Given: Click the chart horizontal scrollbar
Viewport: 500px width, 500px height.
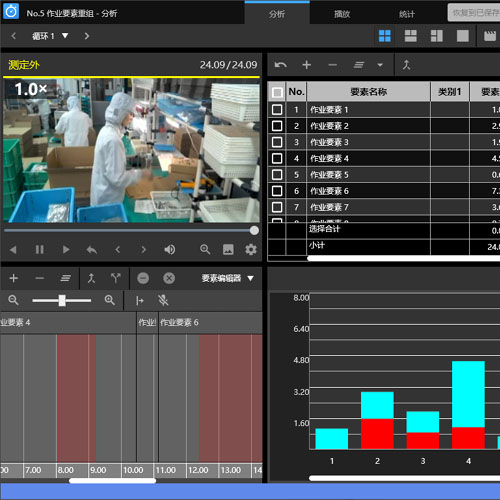Looking at the screenshot, I should pyautogui.click(x=404, y=478).
